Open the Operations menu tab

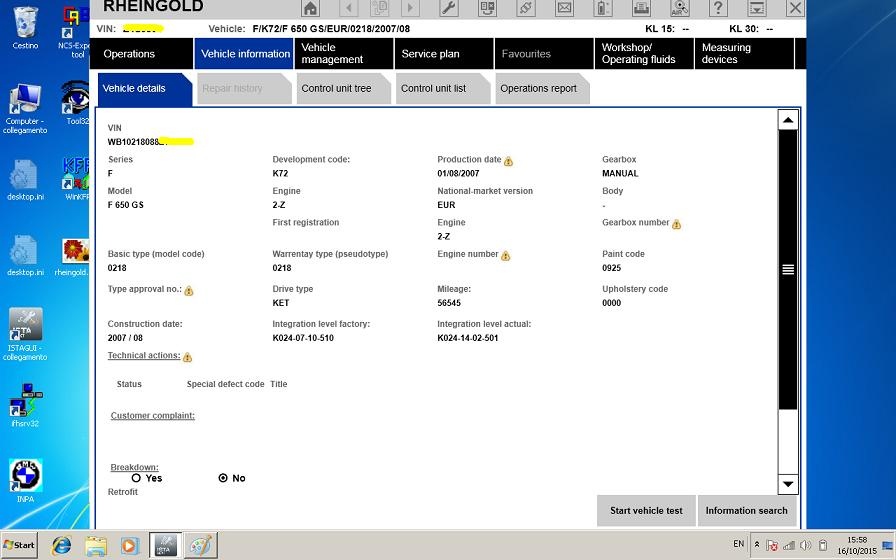click(x=141, y=54)
